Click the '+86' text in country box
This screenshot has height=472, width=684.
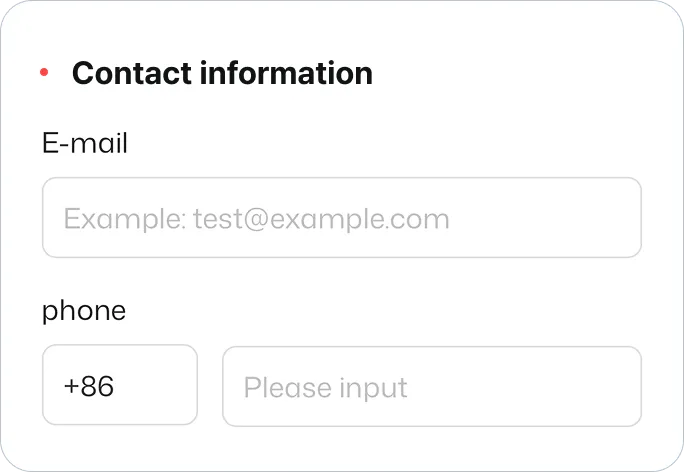(x=88, y=387)
